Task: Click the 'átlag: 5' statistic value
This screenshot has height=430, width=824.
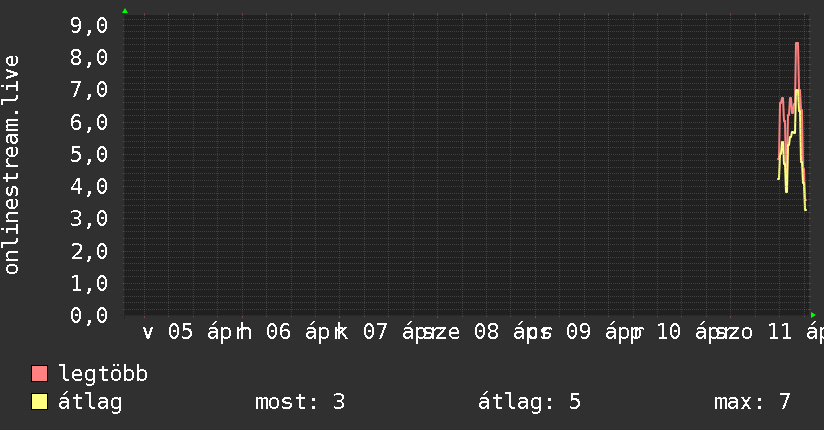Action: [x=531, y=402]
